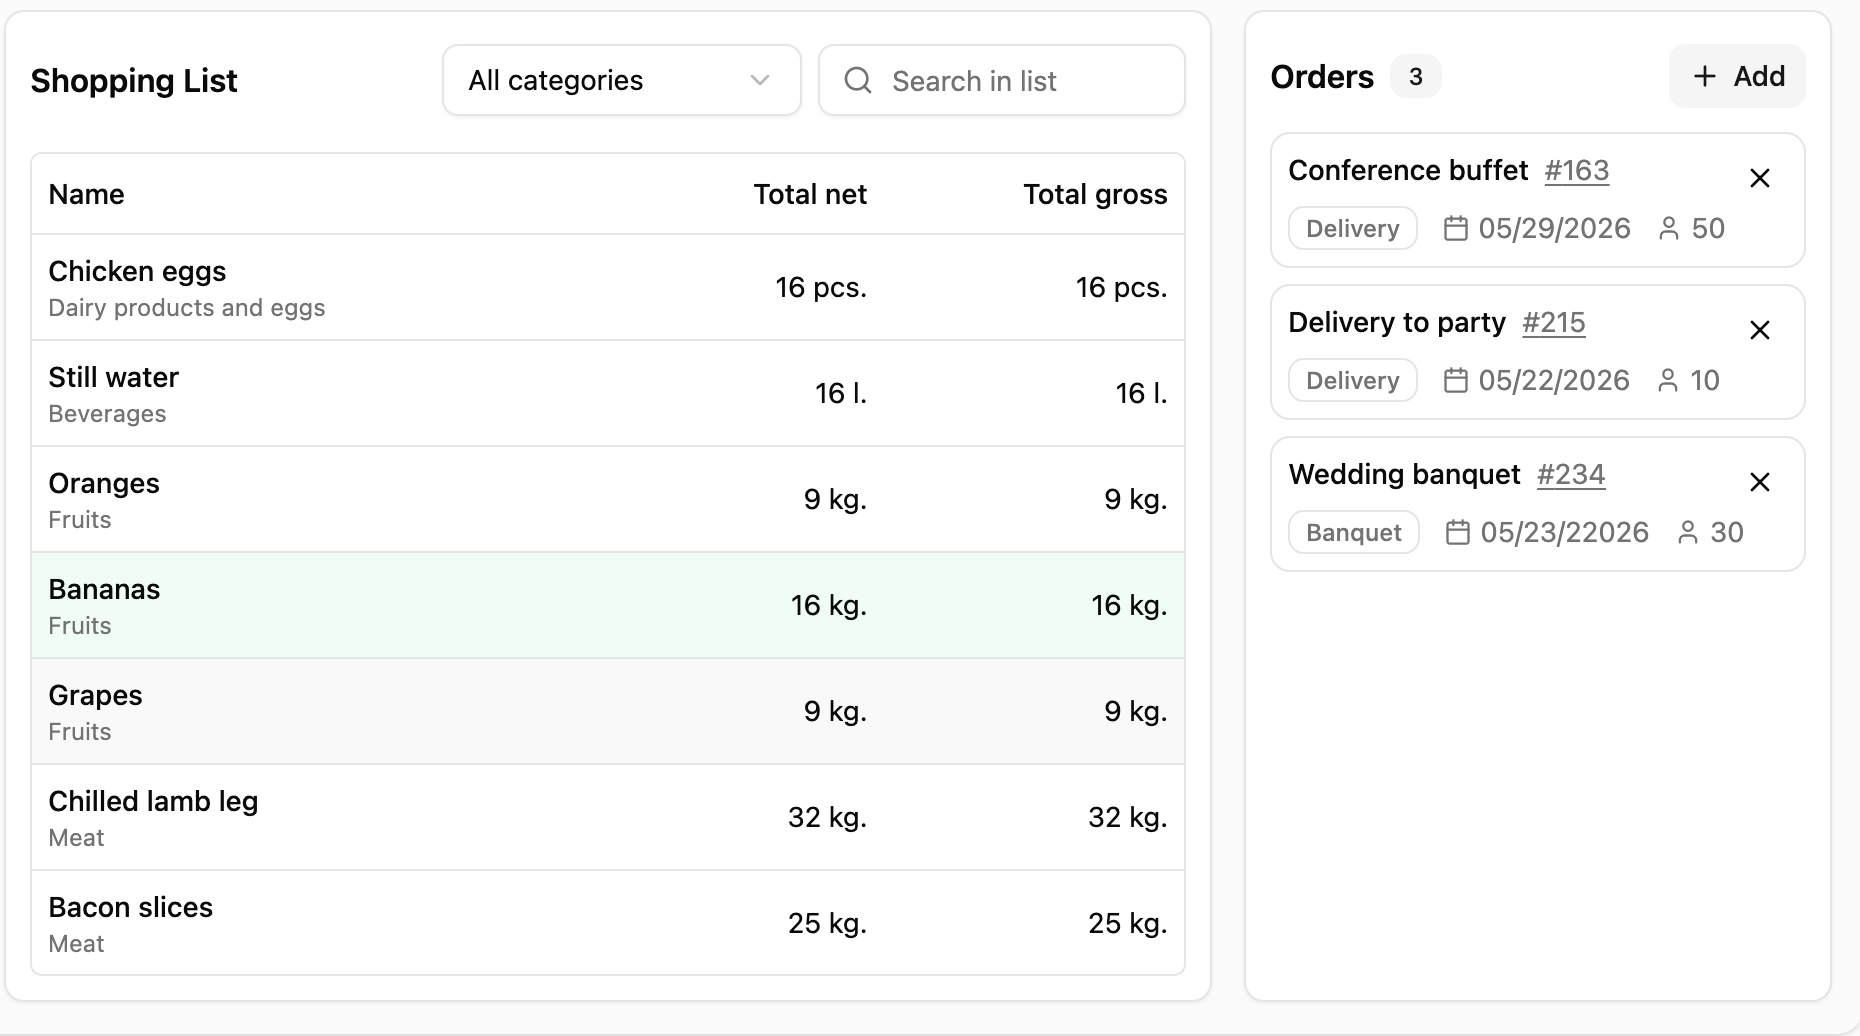
Task: Click the date 05/23/22026
Action: point(1564,533)
